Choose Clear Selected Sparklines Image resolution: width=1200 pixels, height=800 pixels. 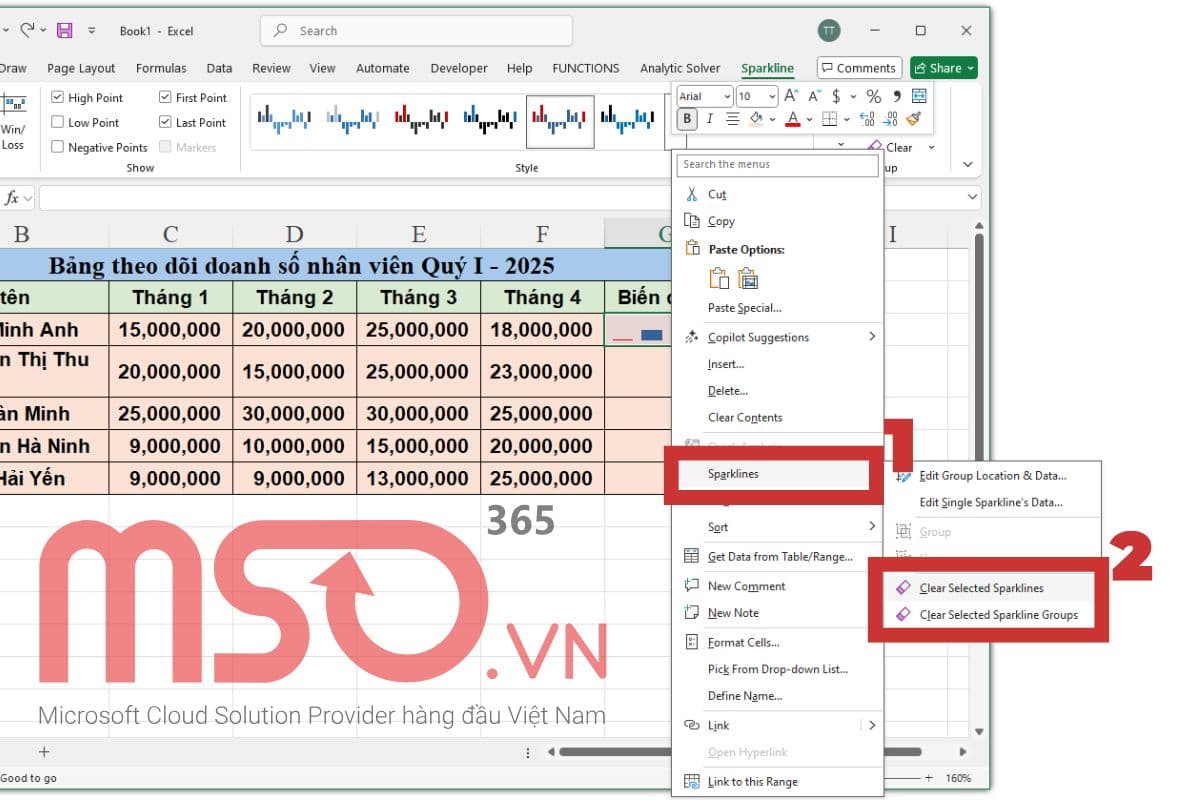(983, 588)
